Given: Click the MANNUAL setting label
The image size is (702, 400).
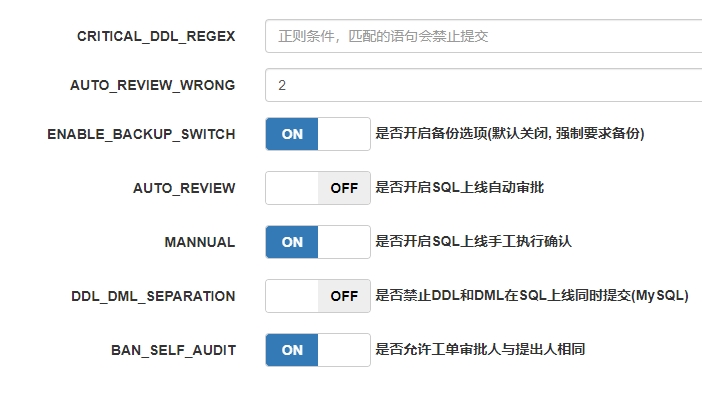Looking at the screenshot, I should pos(199,242).
